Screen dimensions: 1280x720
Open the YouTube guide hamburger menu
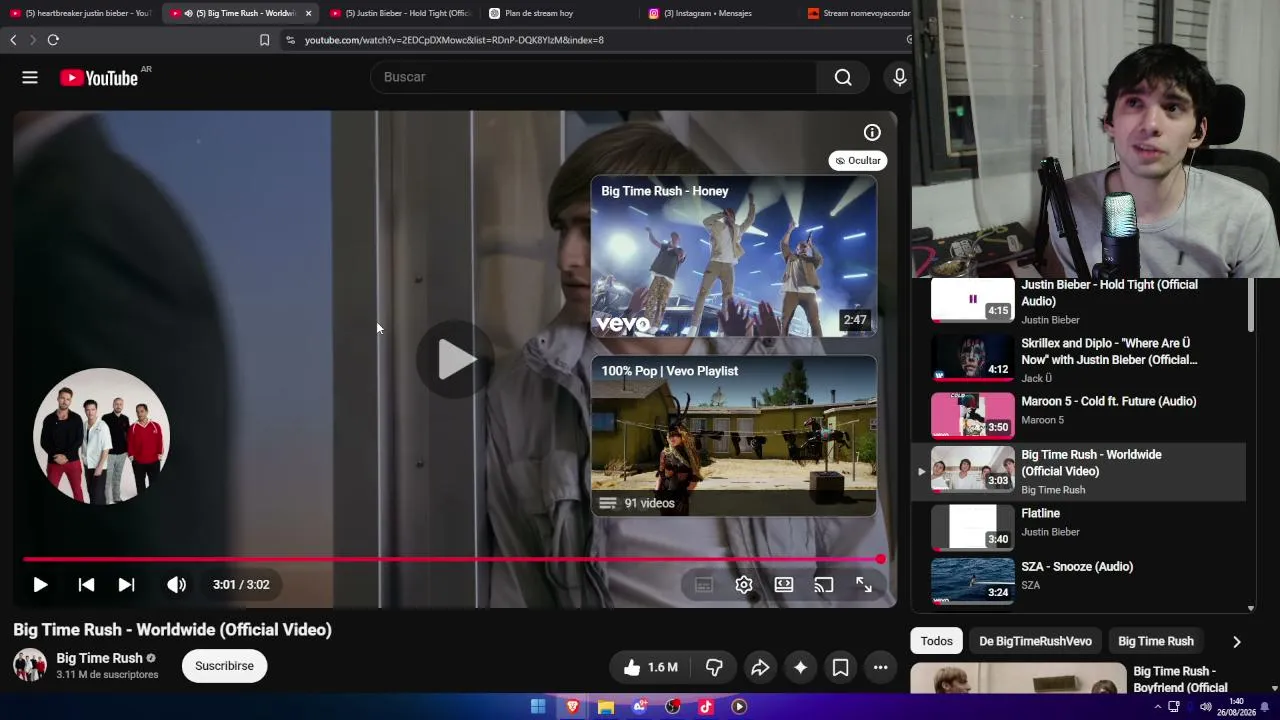30,77
